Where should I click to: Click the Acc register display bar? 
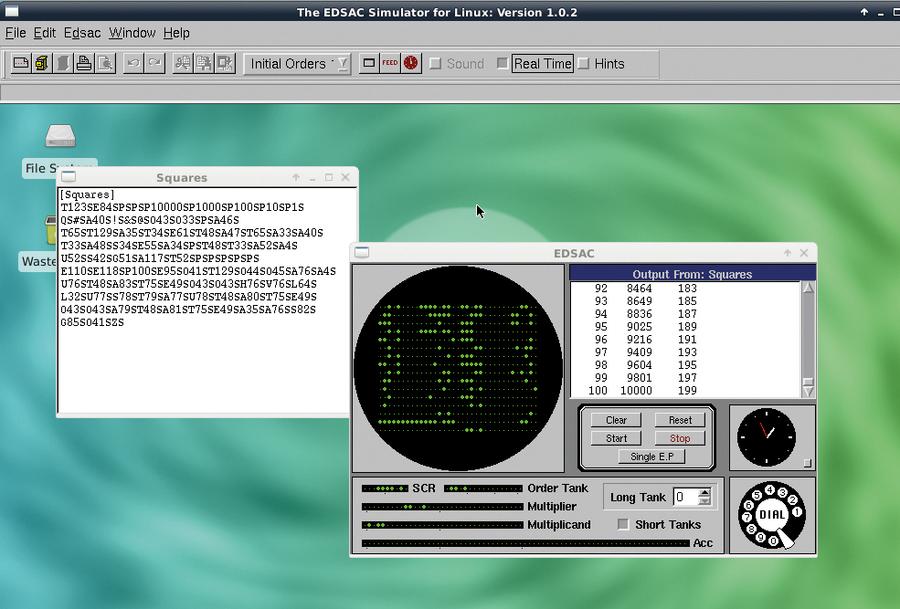(525, 543)
